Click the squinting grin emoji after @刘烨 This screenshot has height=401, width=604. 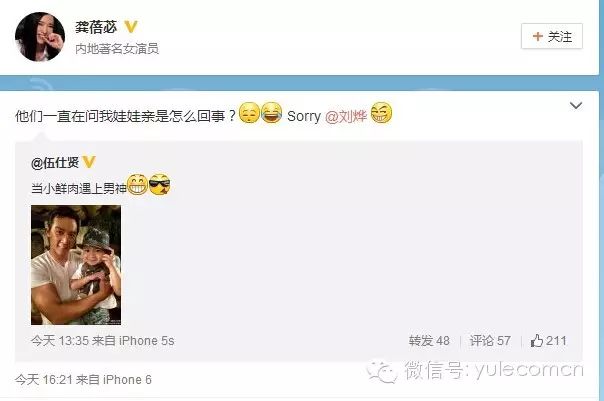click(381, 113)
